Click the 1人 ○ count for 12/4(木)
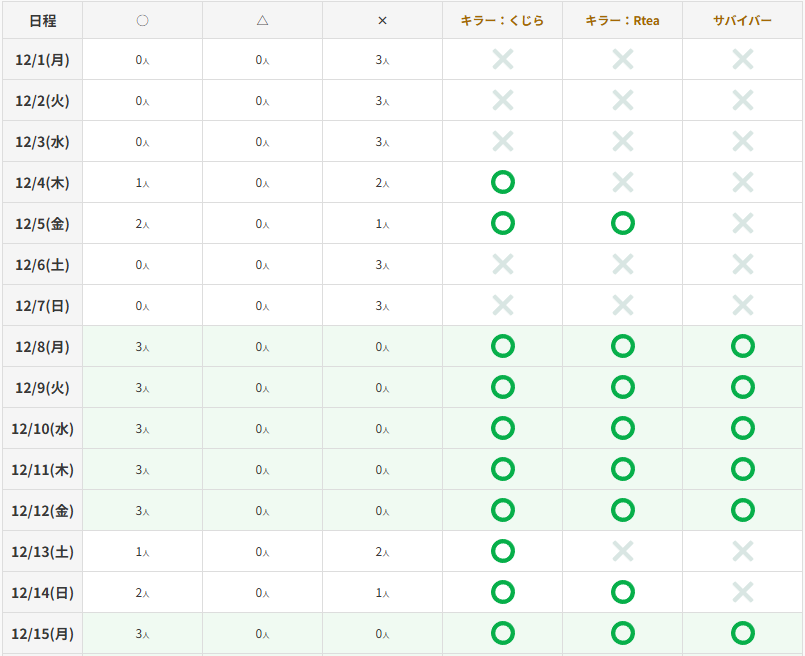The width and height of the screenshot is (805, 656). [142, 183]
